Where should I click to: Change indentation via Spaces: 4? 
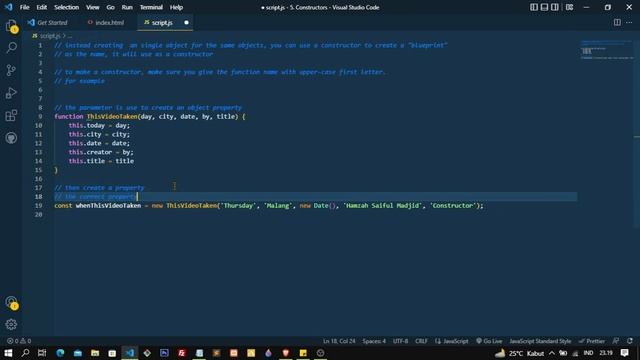pyautogui.click(x=374, y=341)
